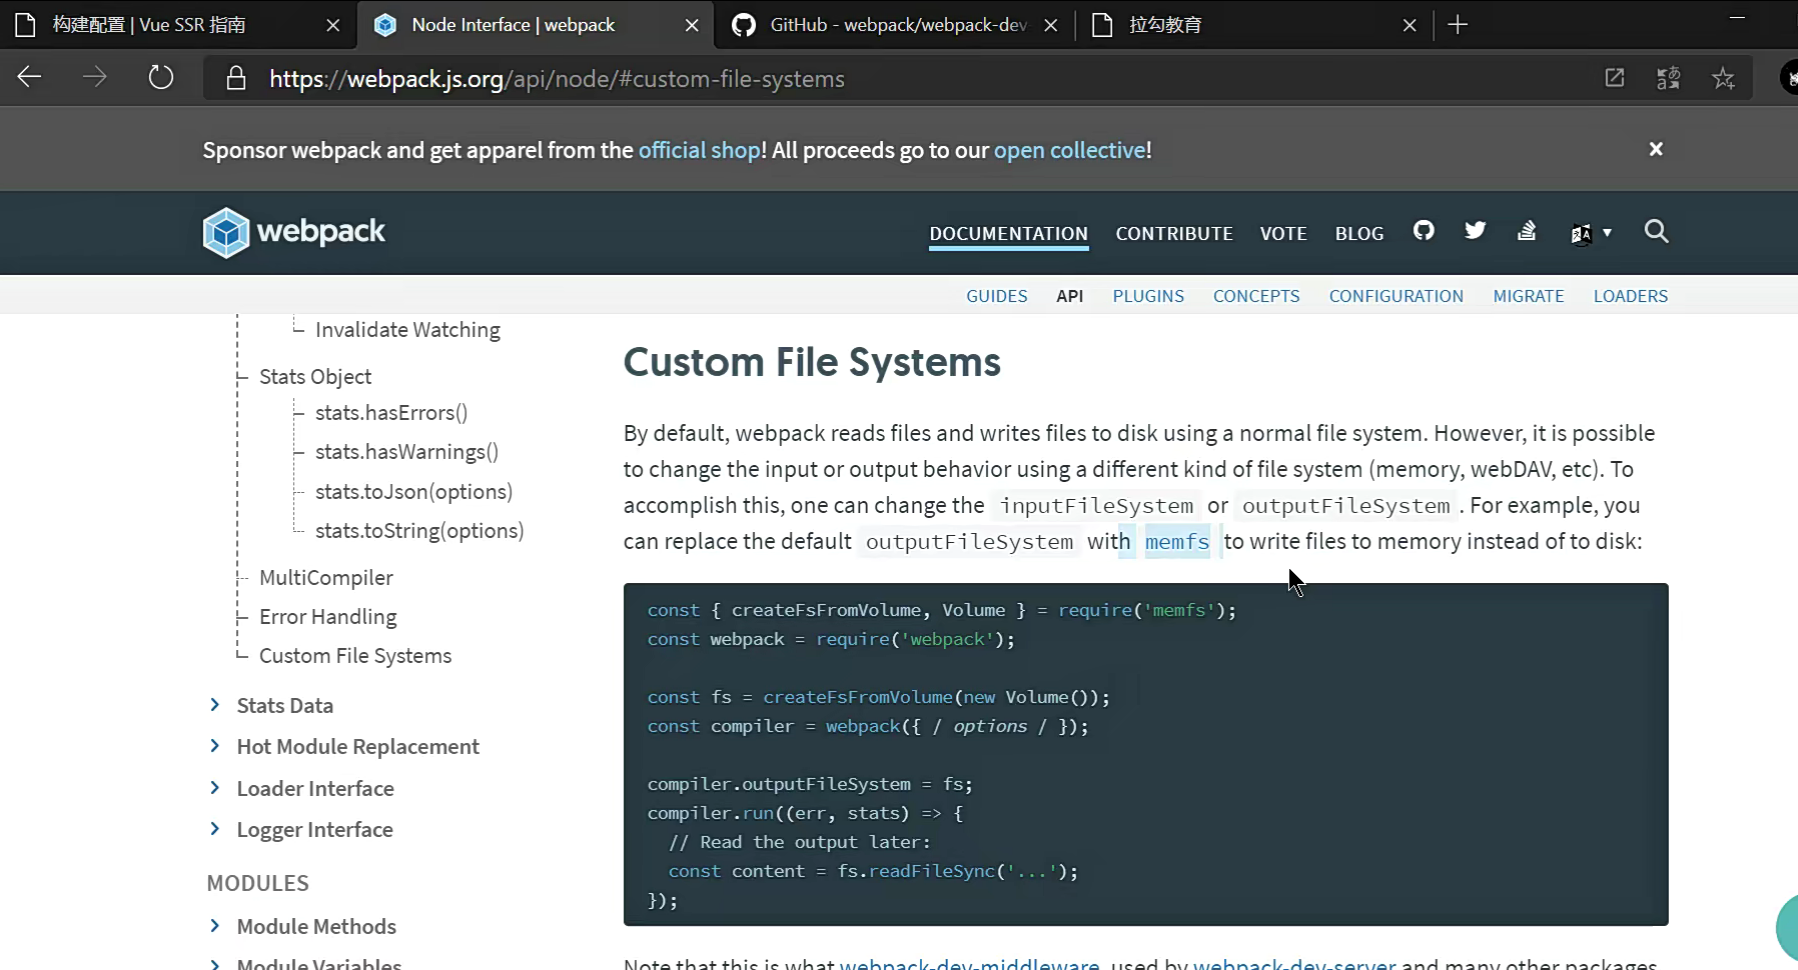Viewport: 1798px width, 970px height.
Task: Click the search magnifier icon
Action: click(x=1656, y=232)
